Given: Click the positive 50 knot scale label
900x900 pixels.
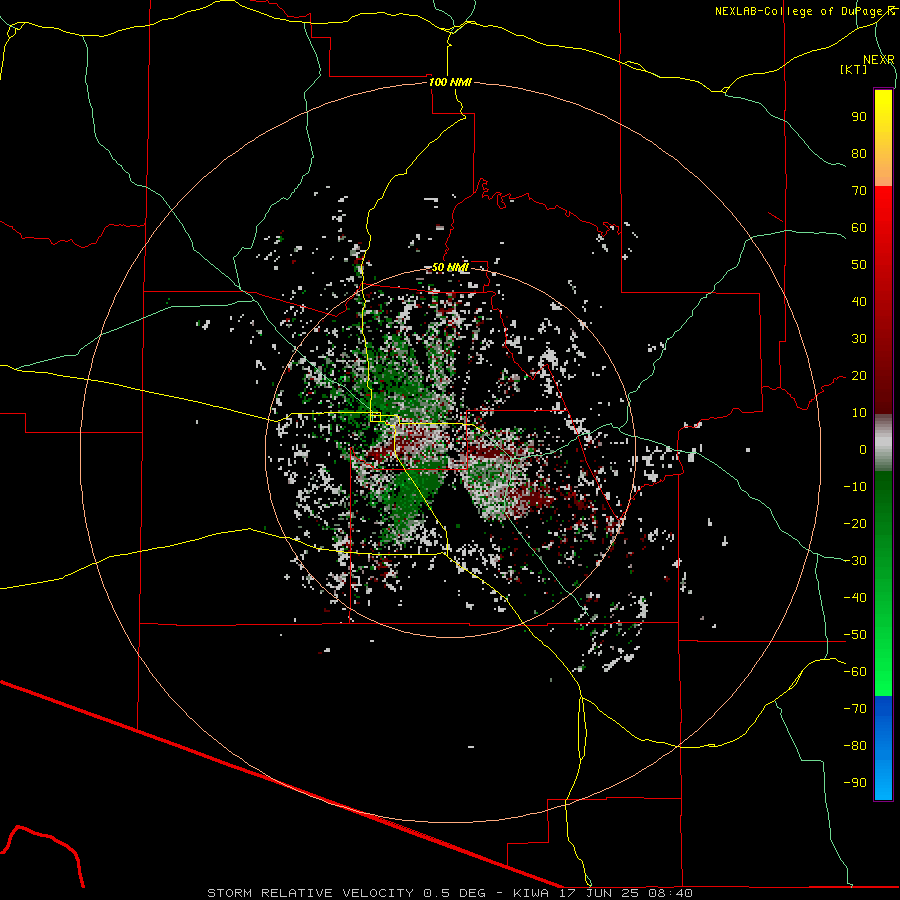Looking at the screenshot, I should coord(859,265).
